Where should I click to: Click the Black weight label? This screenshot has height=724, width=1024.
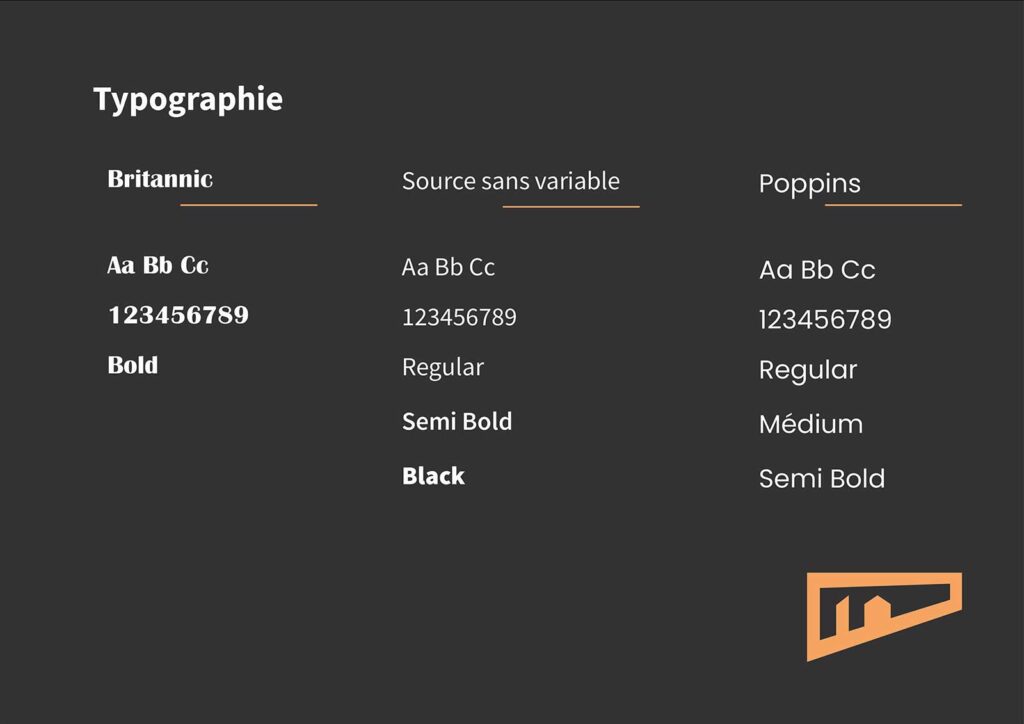pos(434,476)
